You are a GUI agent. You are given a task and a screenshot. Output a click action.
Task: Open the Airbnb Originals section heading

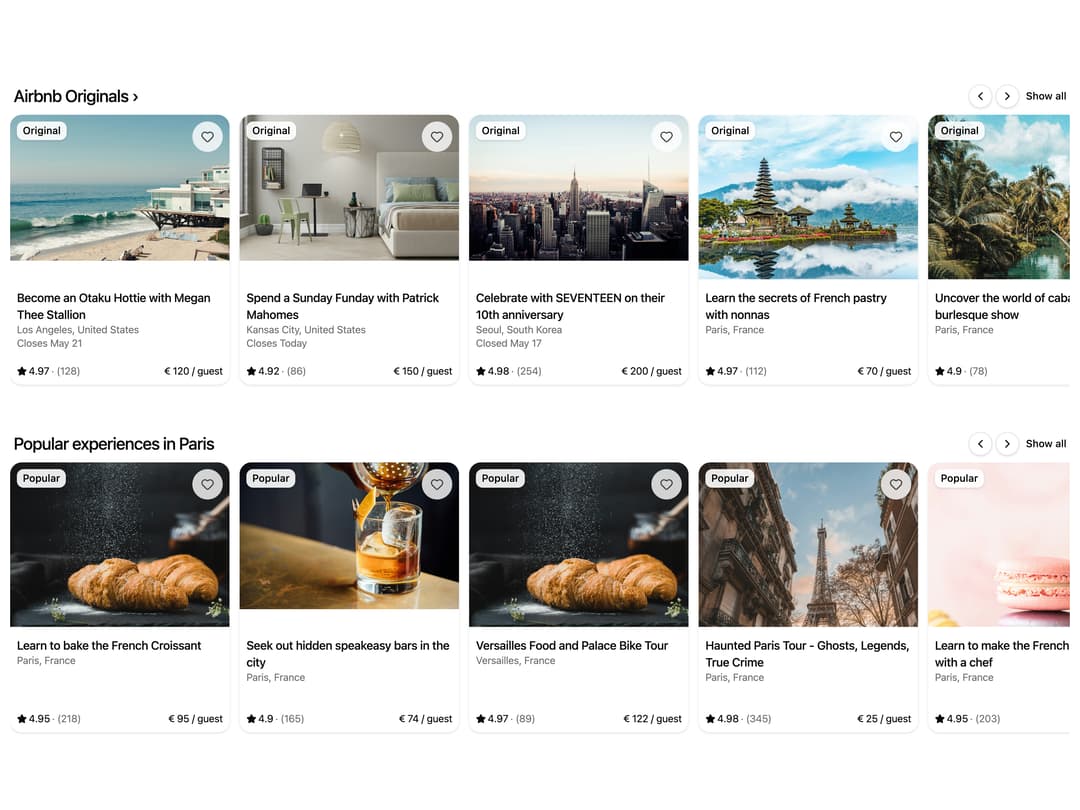76,96
